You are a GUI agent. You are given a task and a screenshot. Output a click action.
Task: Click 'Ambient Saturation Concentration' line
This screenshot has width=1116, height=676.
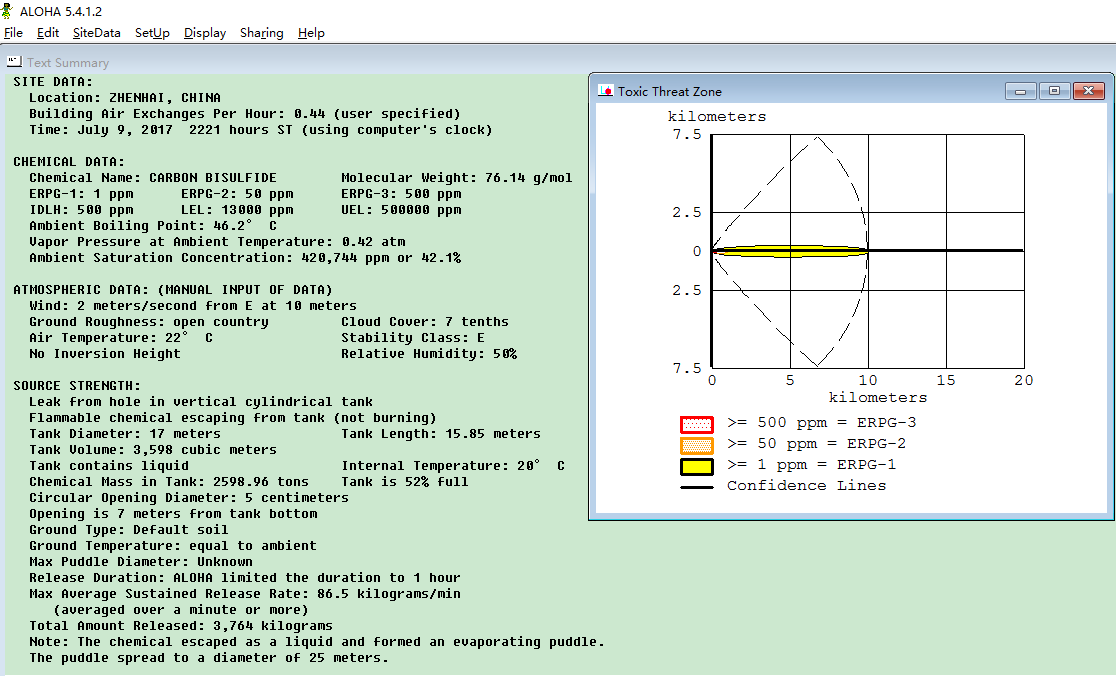tap(245, 258)
